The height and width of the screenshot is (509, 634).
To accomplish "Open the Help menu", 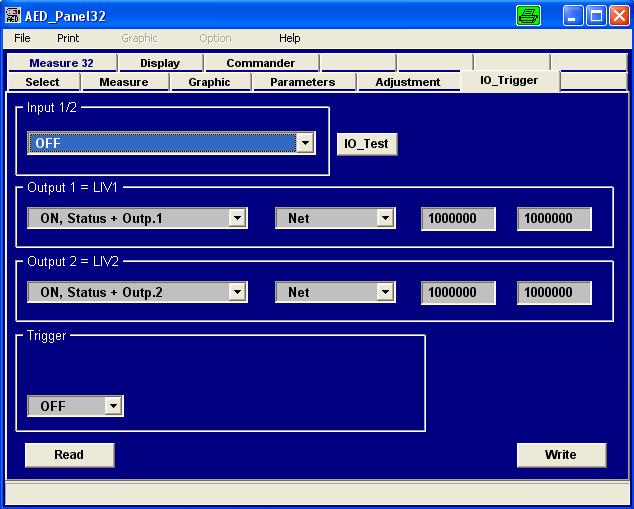I will (290, 38).
